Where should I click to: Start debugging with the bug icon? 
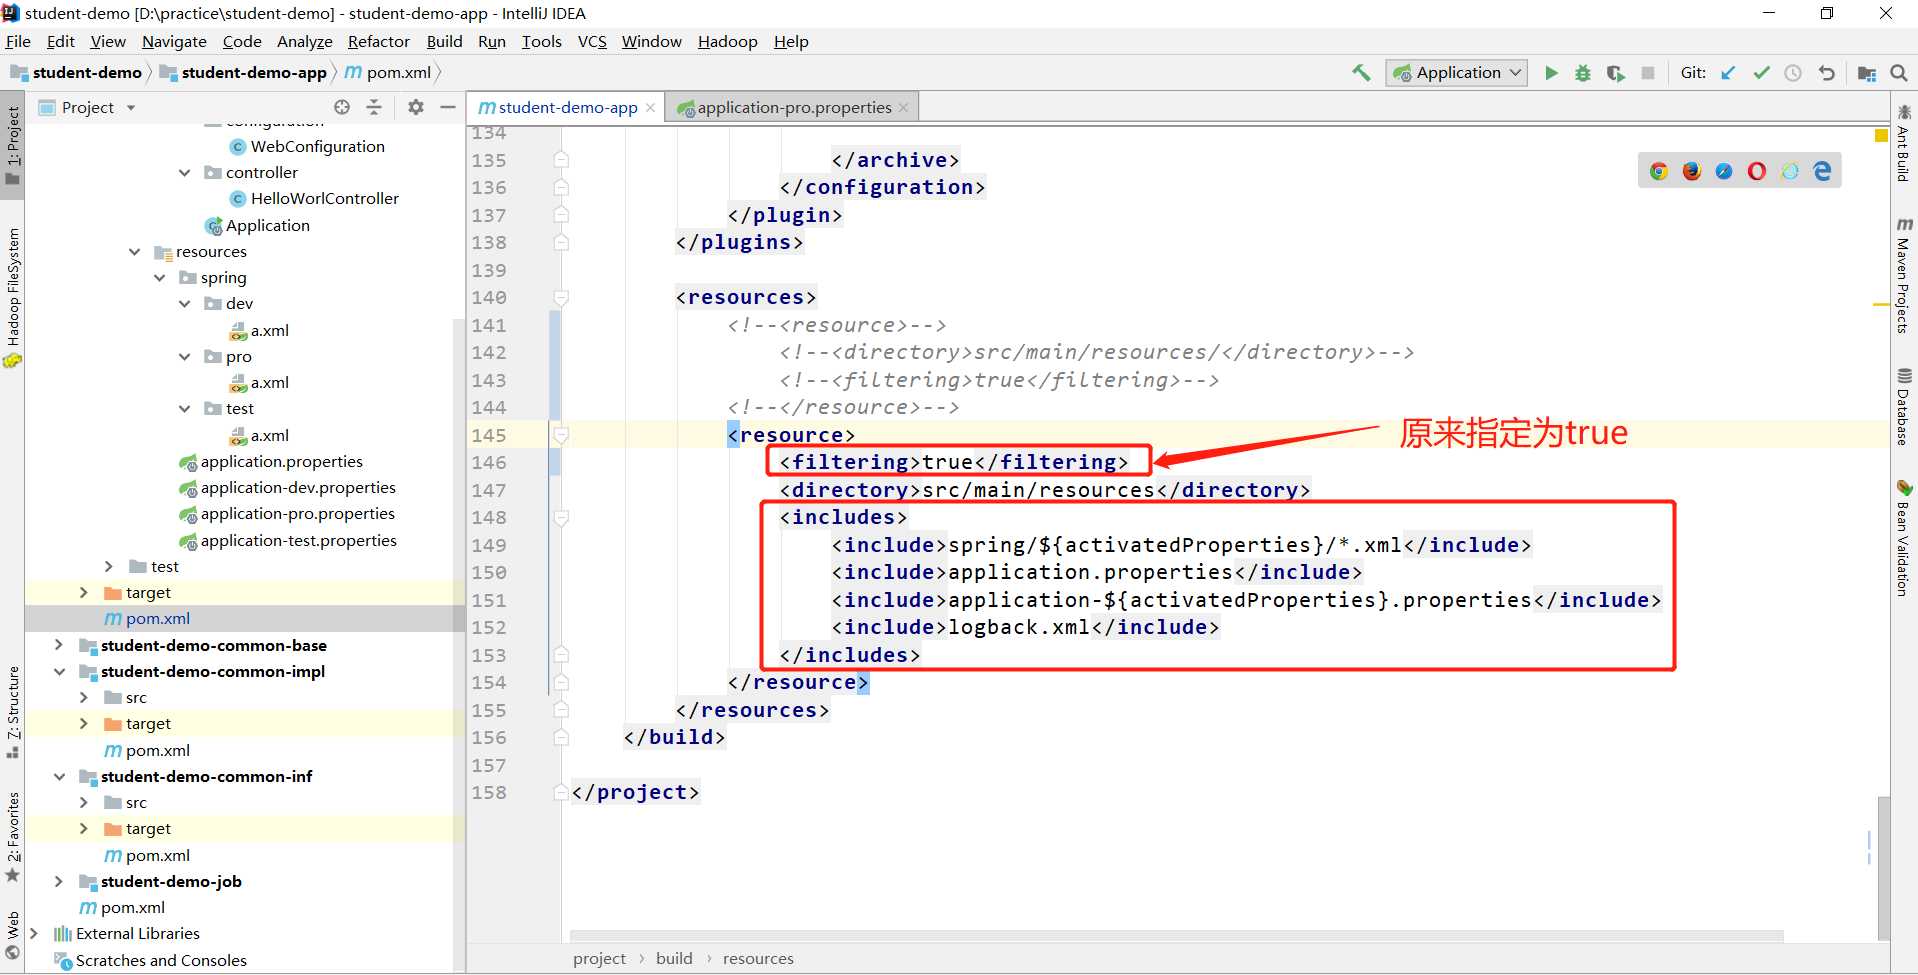pos(1583,73)
